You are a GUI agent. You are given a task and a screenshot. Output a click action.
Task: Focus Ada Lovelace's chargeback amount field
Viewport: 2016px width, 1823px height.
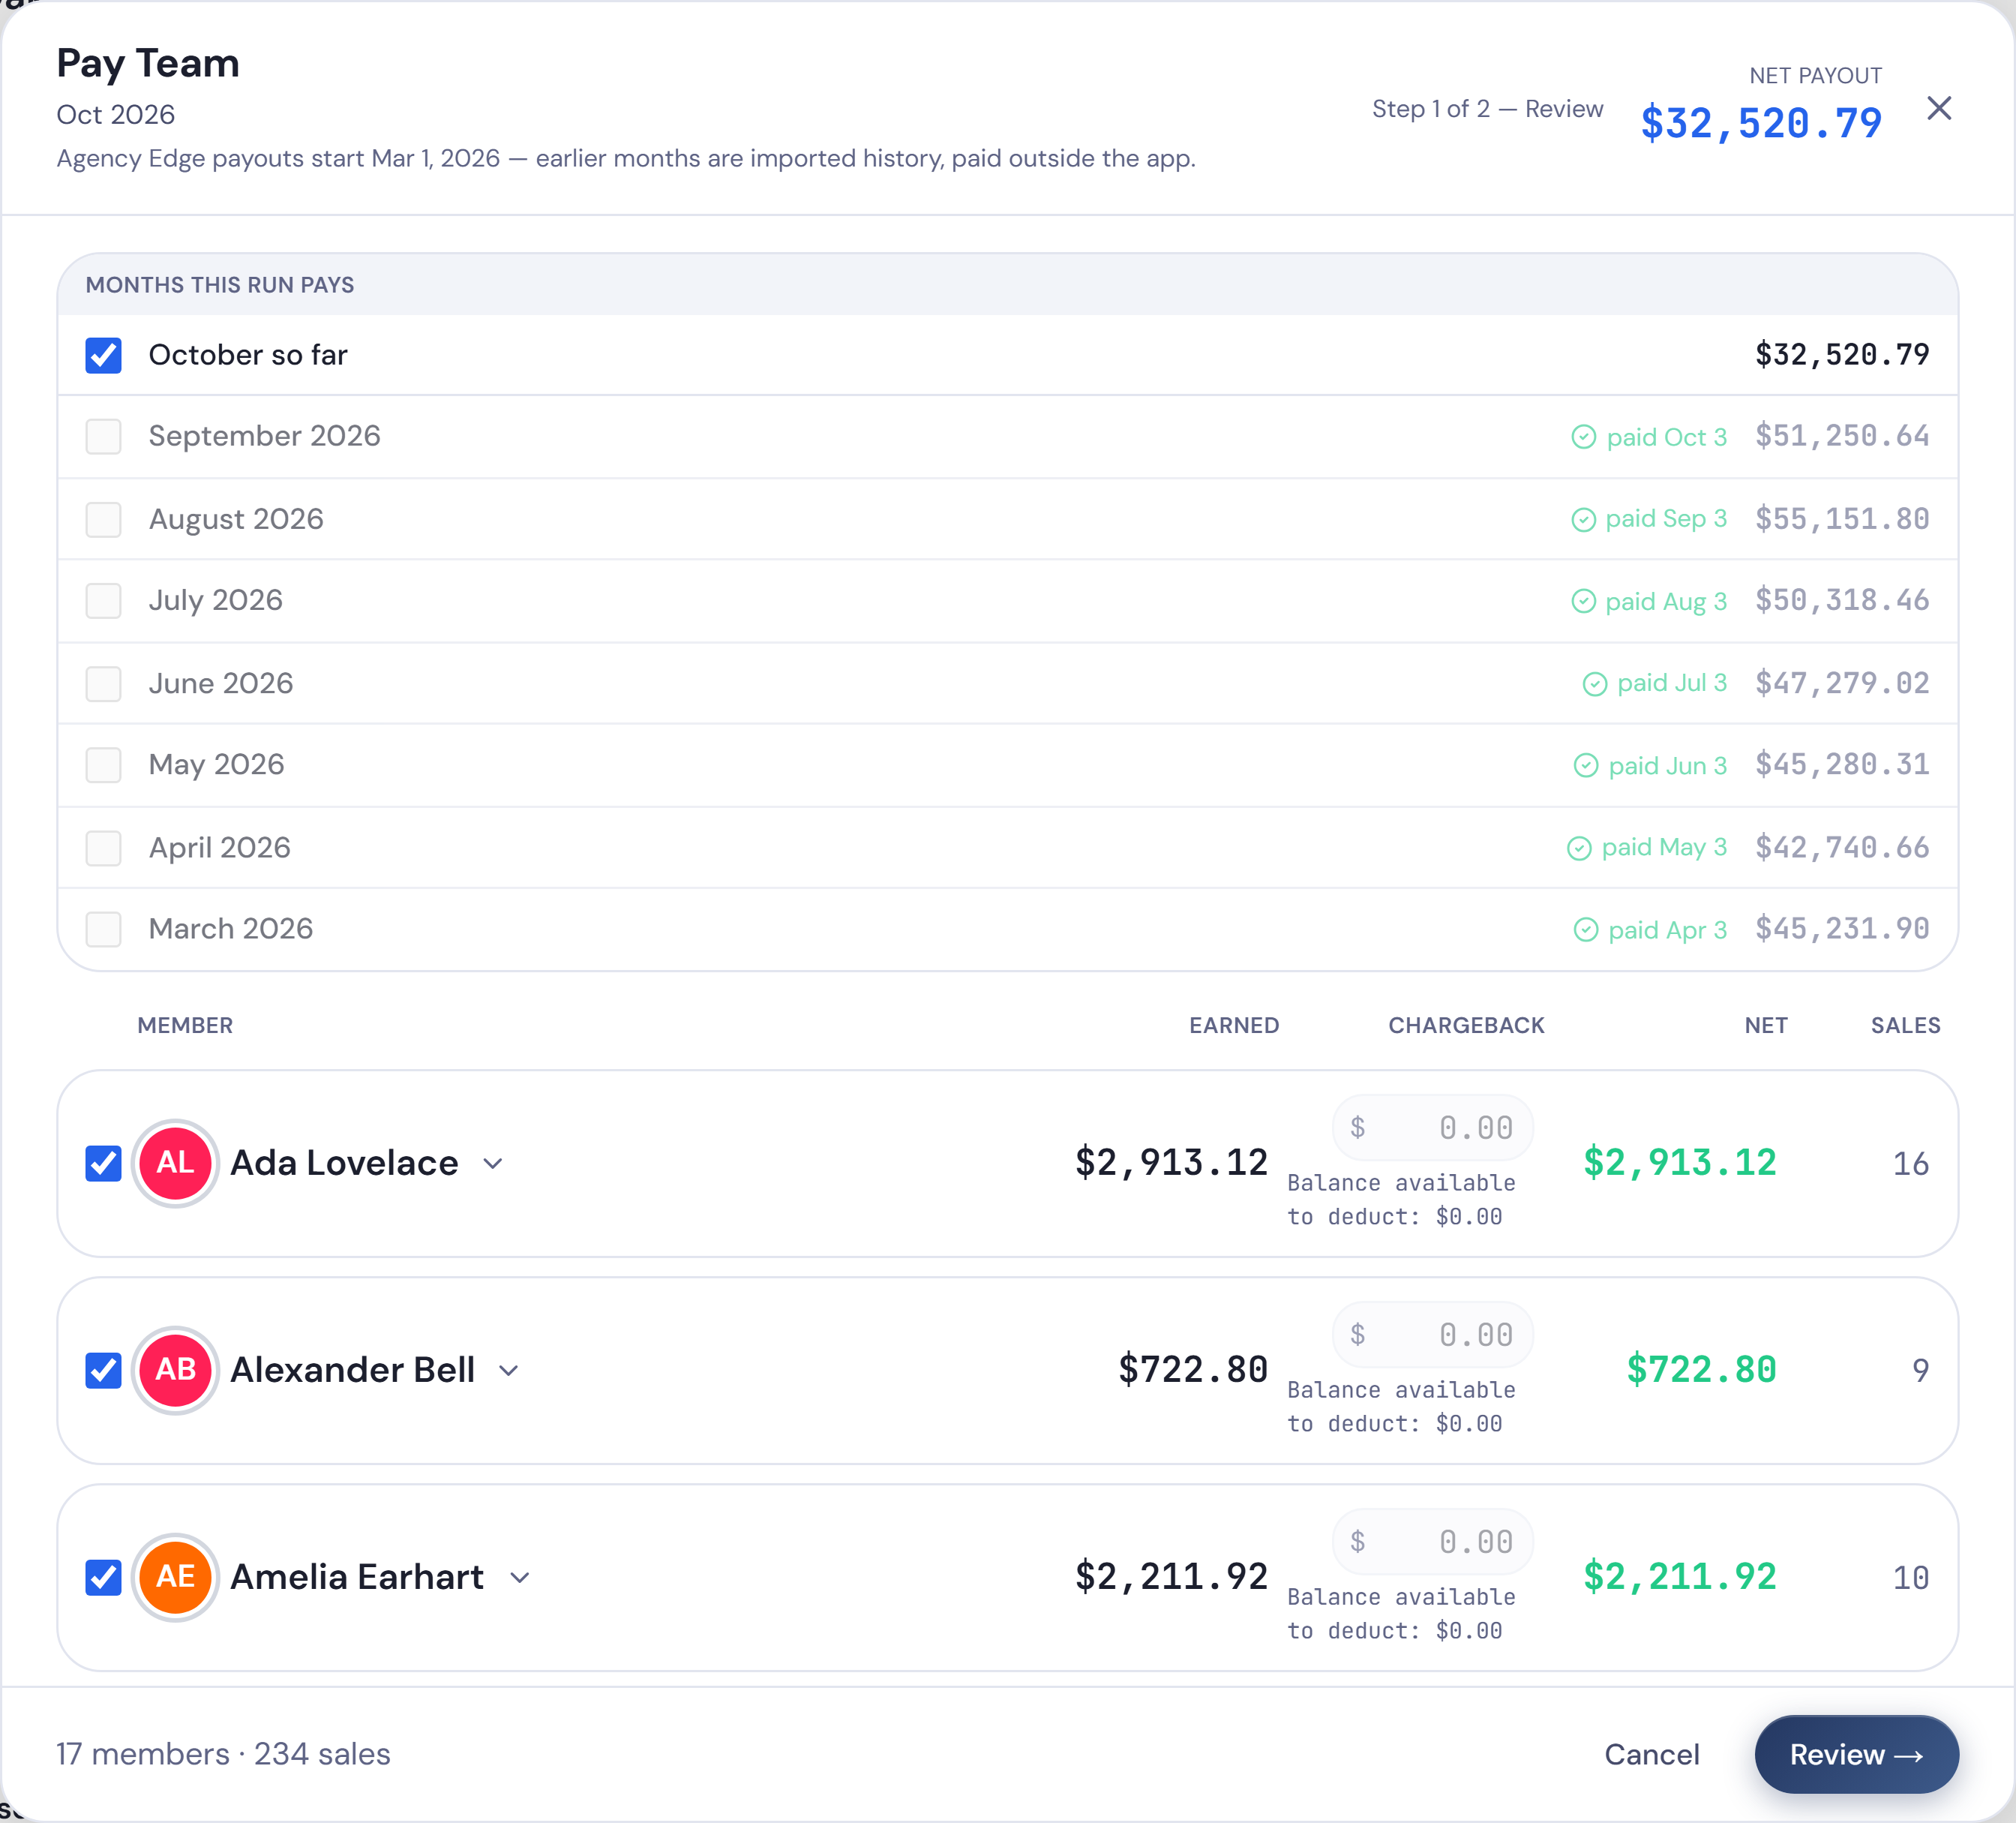(x=1432, y=1128)
